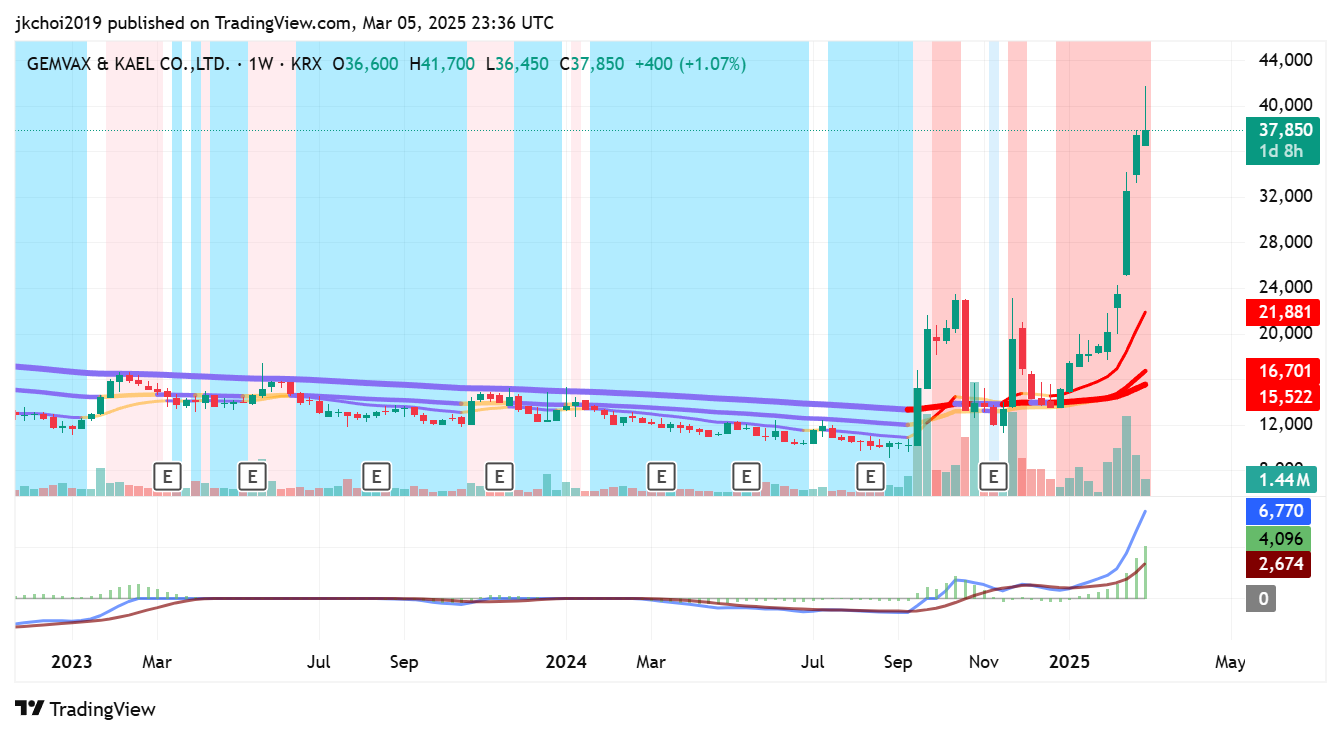1341x735 pixels.
Task: Click the earnings E marker just before 2024 label
Action: pos(499,476)
